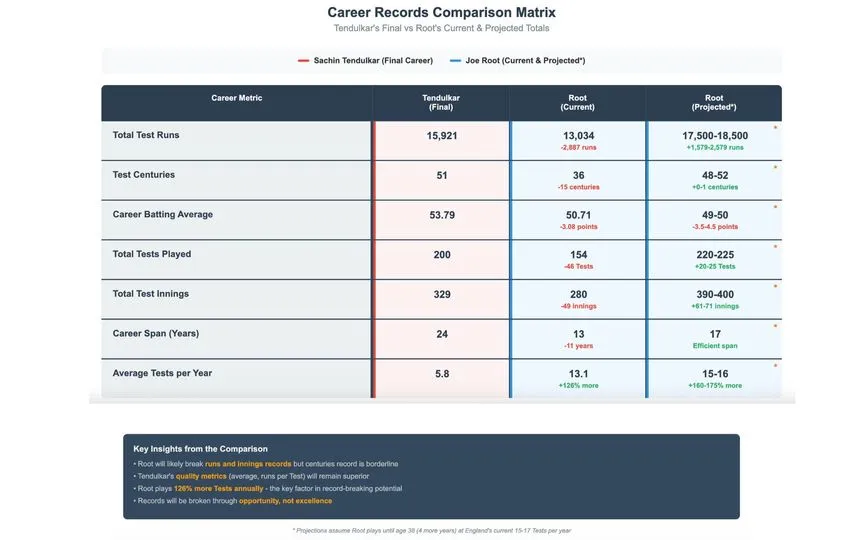Click the red Sachin Tendulkar legend line
The width and height of the screenshot is (864, 540).
[303, 61]
